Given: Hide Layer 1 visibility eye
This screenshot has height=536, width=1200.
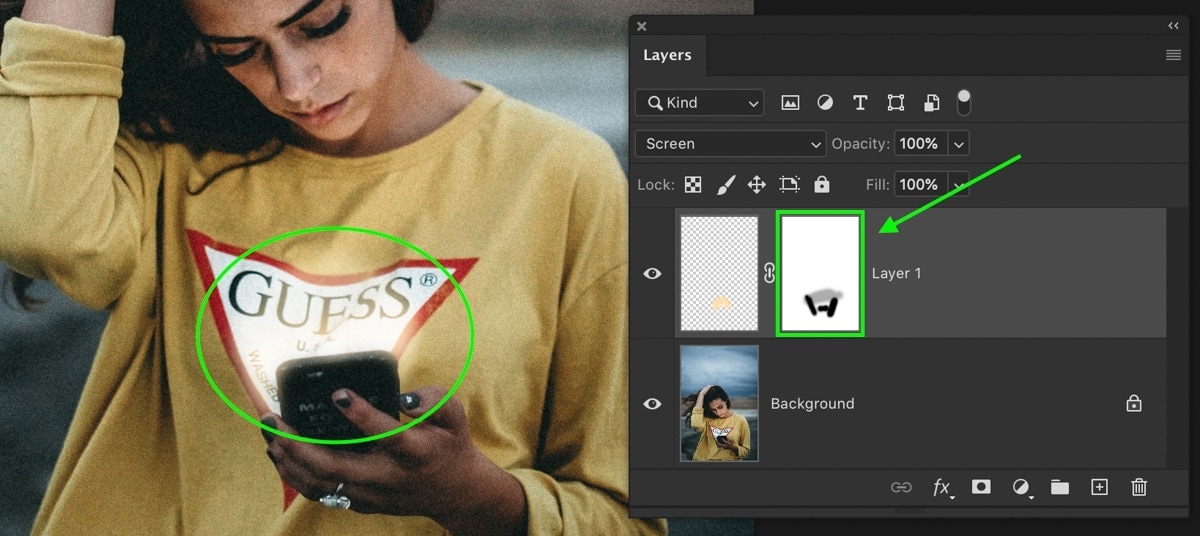Looking at the screenshot, I should [x=653, y=273].
